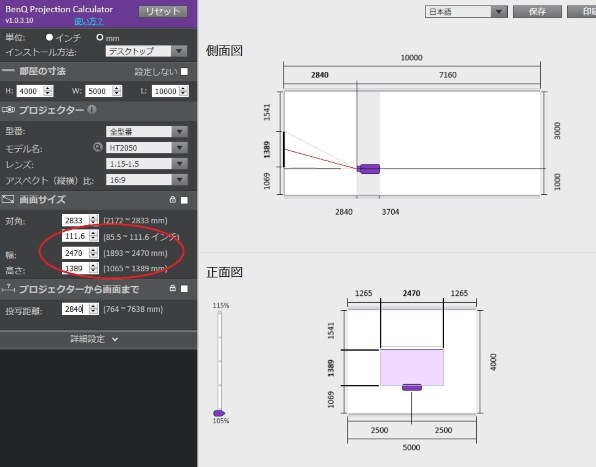Click the projector icon in the front view

[412, 387]
